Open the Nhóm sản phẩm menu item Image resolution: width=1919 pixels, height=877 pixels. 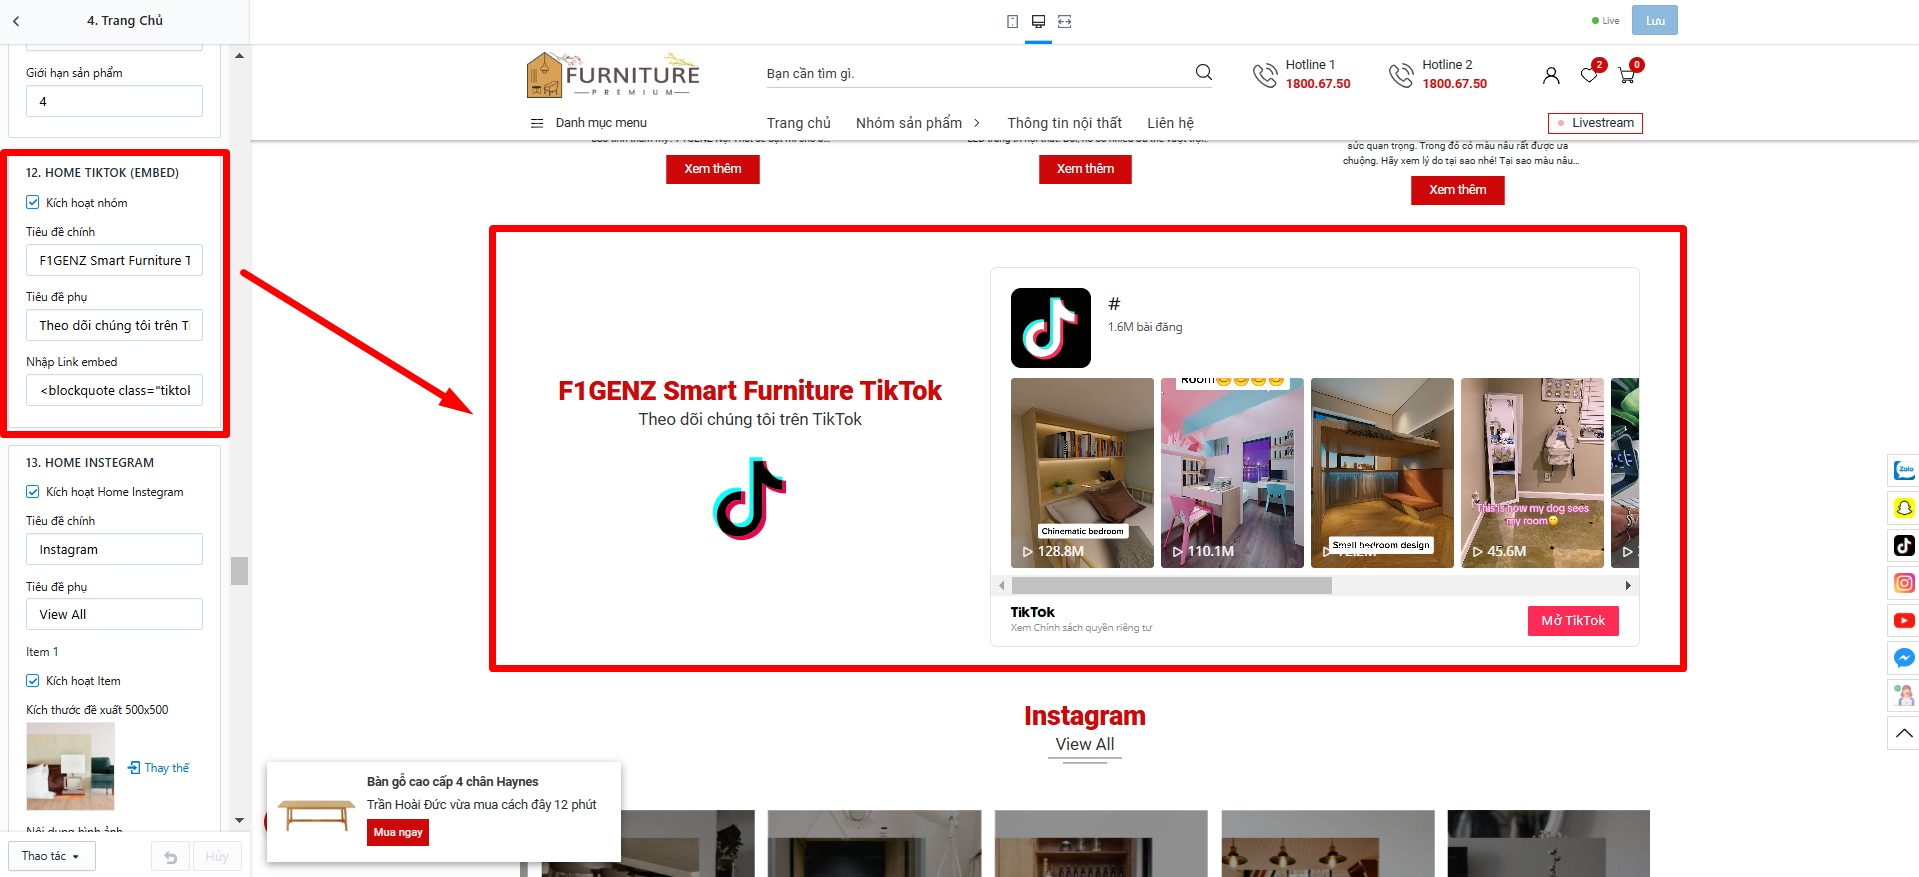click(909, 123)
